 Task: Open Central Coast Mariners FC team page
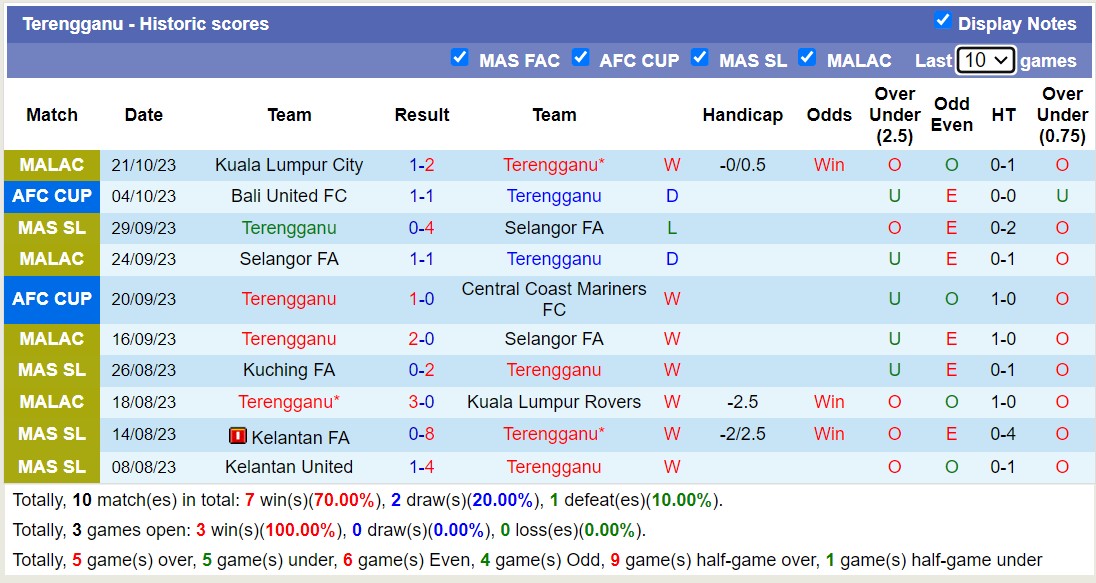(554, 299)
